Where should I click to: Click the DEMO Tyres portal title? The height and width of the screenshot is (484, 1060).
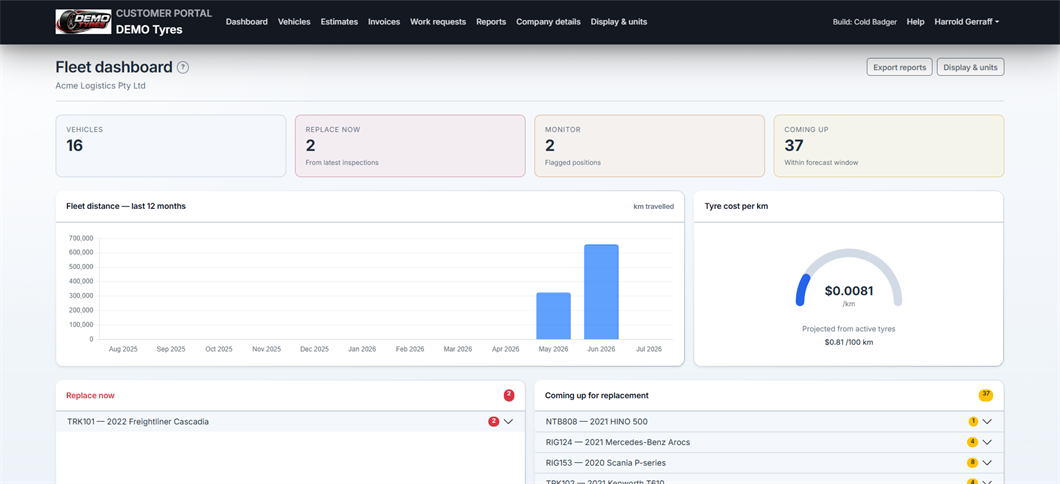(x=149, y=30)
